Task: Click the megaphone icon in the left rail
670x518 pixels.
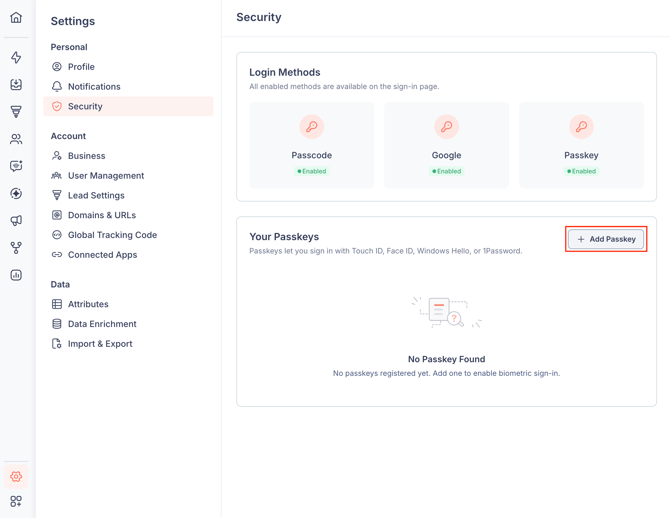Action: pyautogui.click(x=16, y=221)
